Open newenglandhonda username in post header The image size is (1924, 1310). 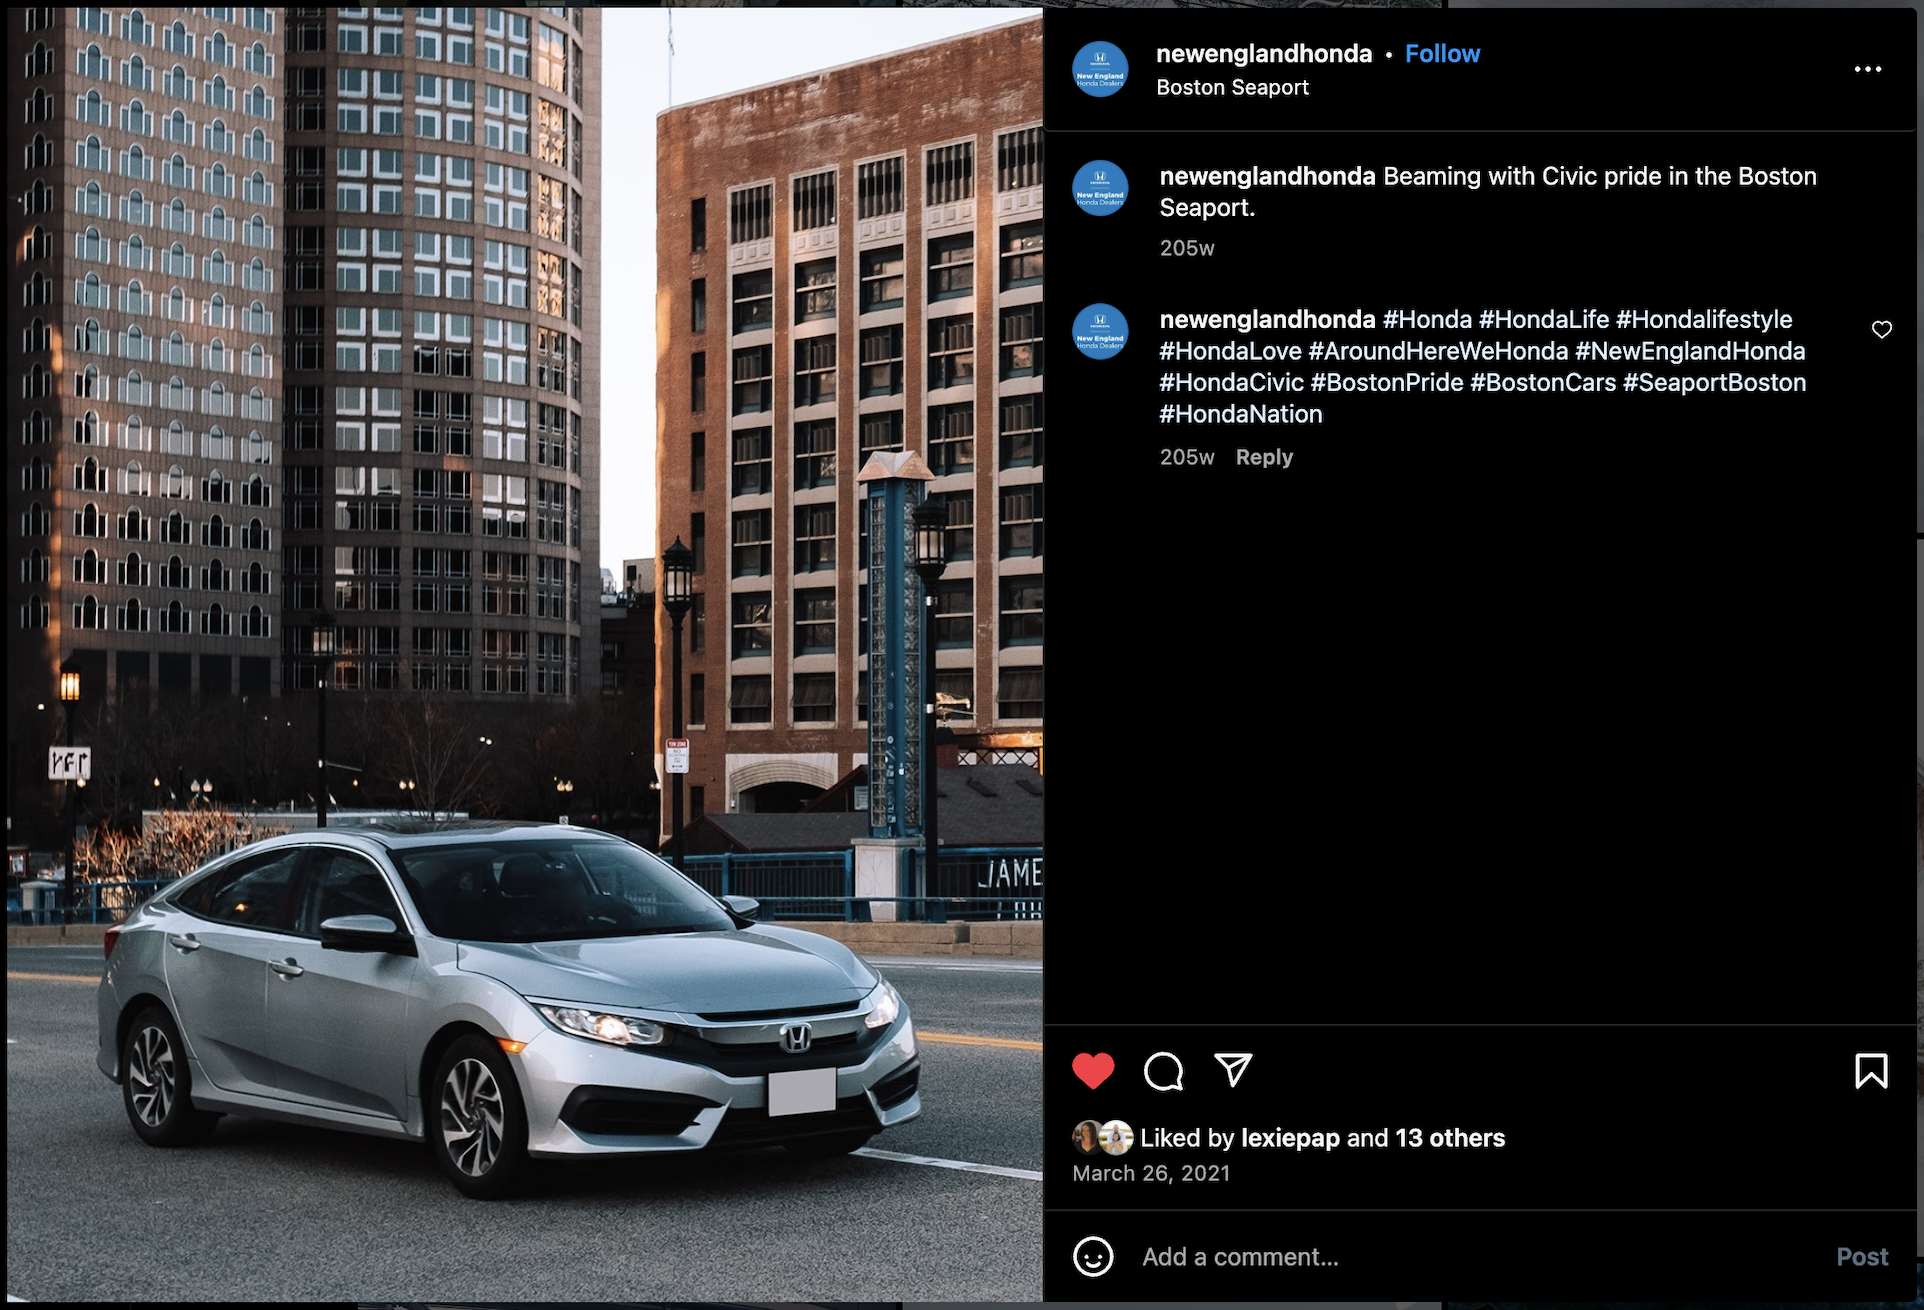(x=1264, y=54)
